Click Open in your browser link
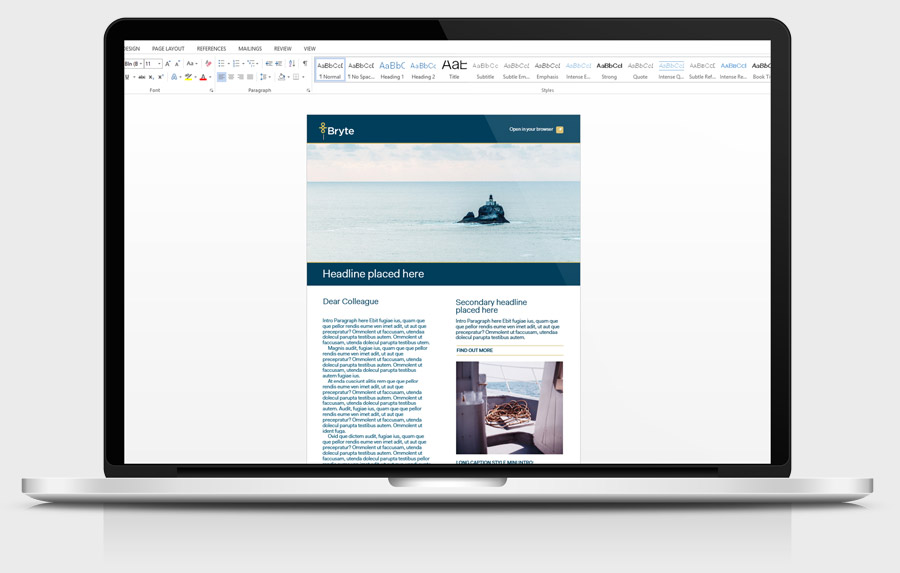The height and width of the screenshot is (573, 900). [x=531, y=130]
